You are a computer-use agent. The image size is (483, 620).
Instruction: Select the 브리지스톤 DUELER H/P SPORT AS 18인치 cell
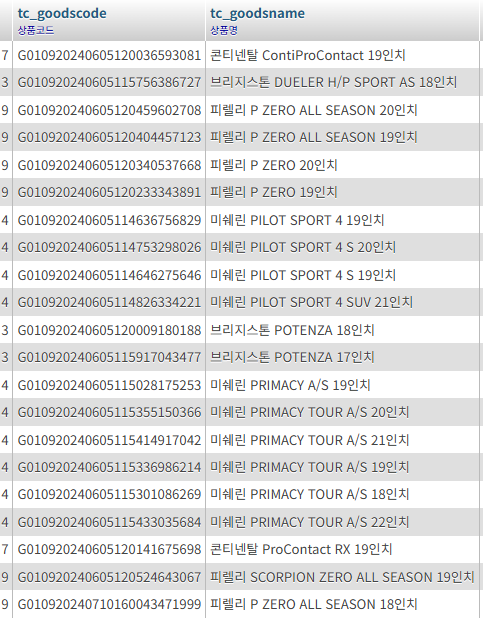coord(342,82)
